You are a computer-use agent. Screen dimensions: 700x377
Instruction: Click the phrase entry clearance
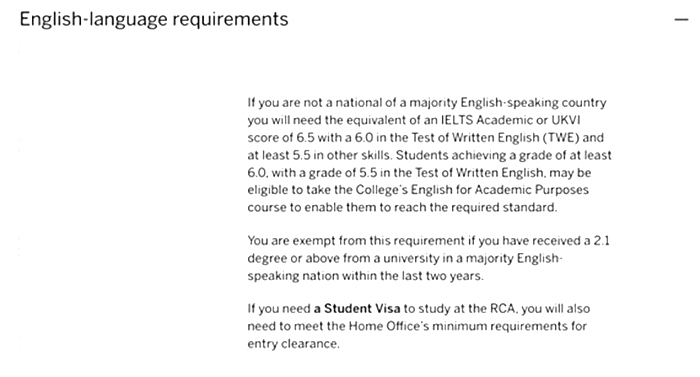tap(292, 343)
